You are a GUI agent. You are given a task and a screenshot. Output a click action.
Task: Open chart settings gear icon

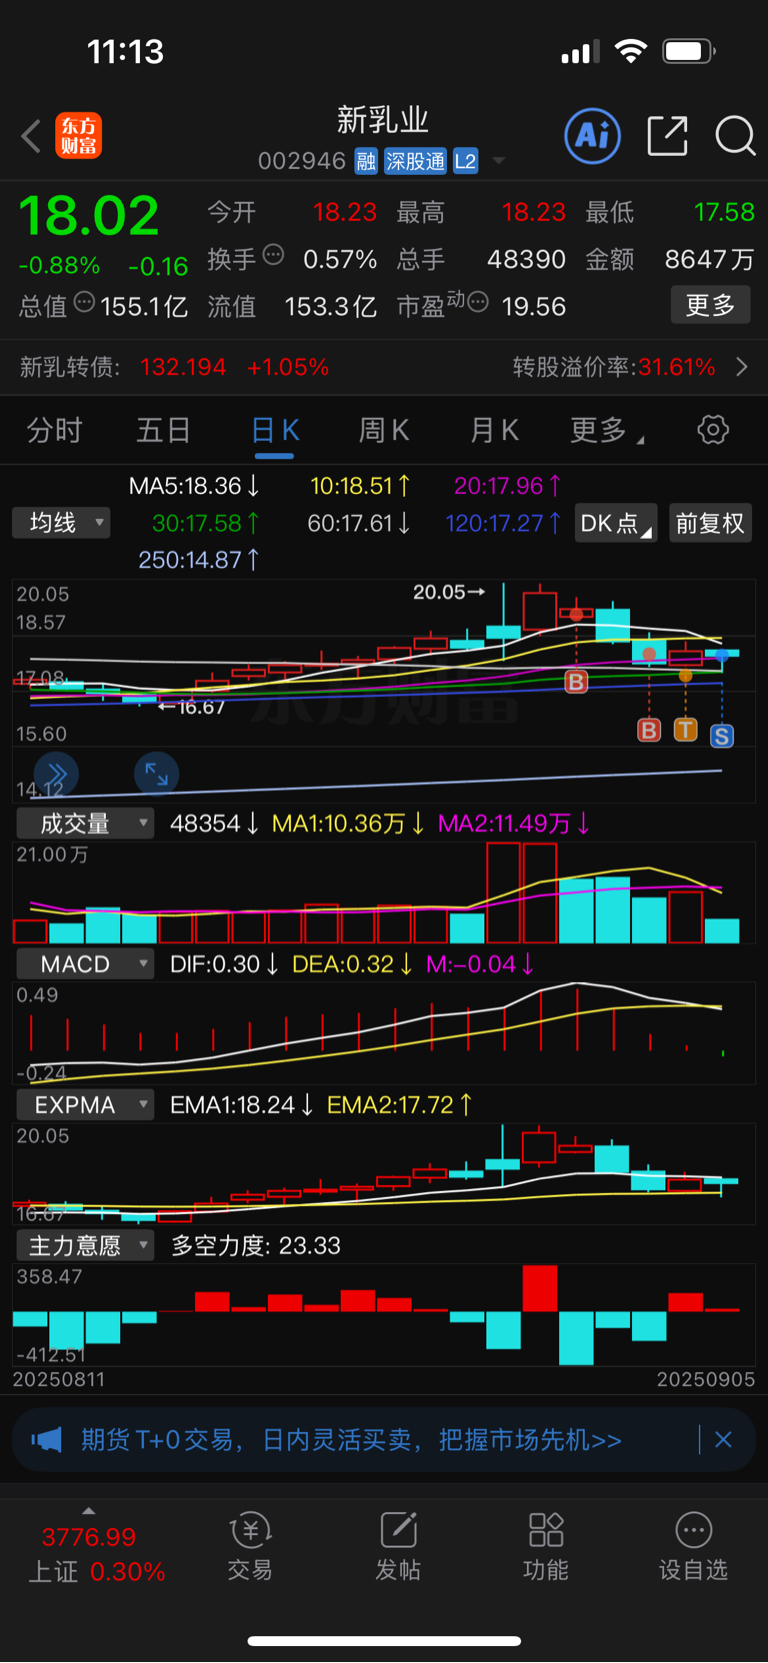coord(713,430)
